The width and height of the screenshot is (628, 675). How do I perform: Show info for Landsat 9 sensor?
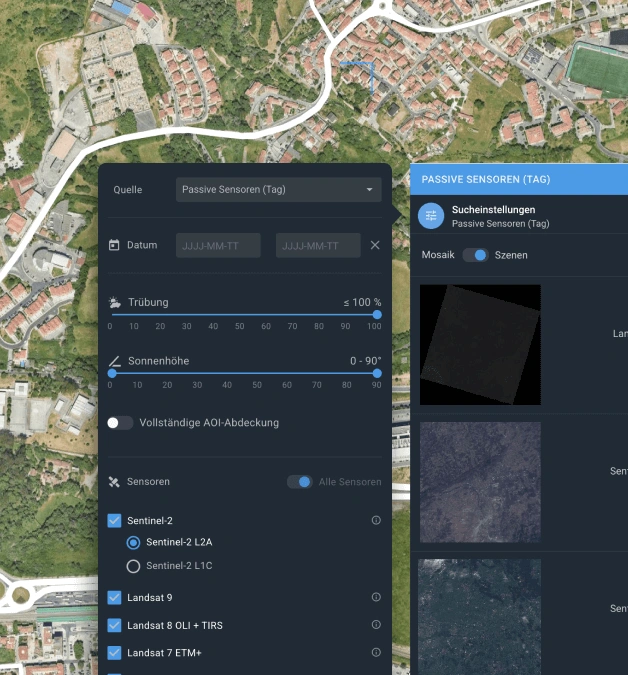click(376, 598)
